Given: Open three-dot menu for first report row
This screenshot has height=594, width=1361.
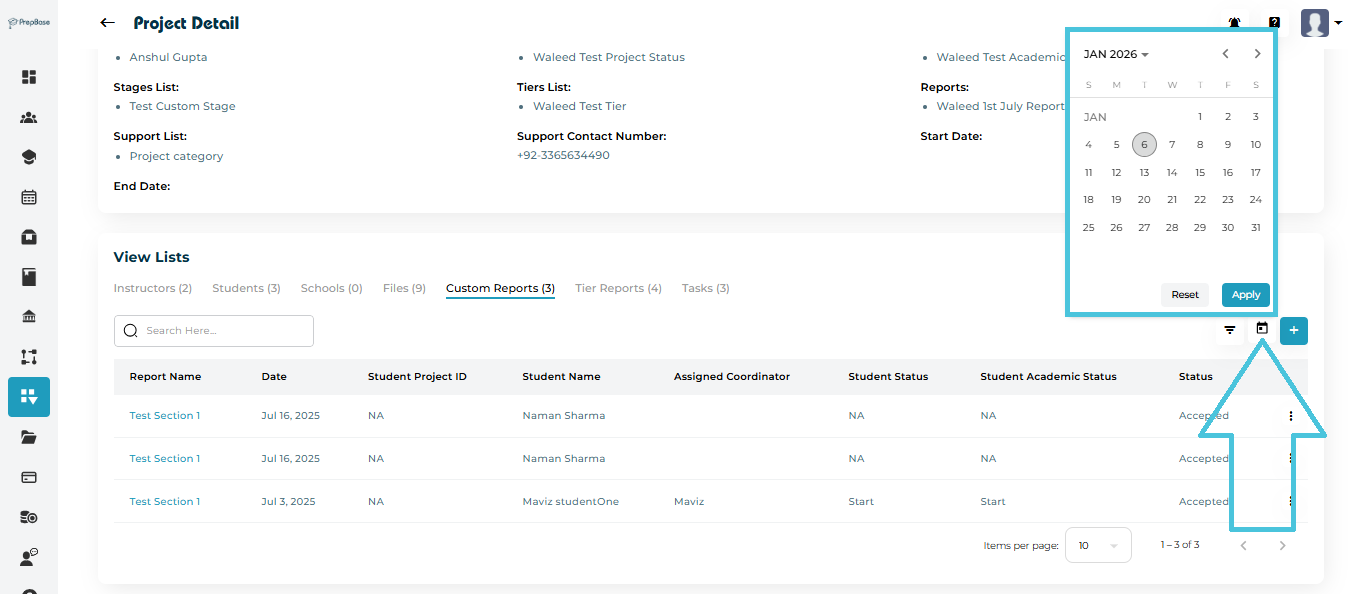Looking at the screenshot, I should [1291, 416].
